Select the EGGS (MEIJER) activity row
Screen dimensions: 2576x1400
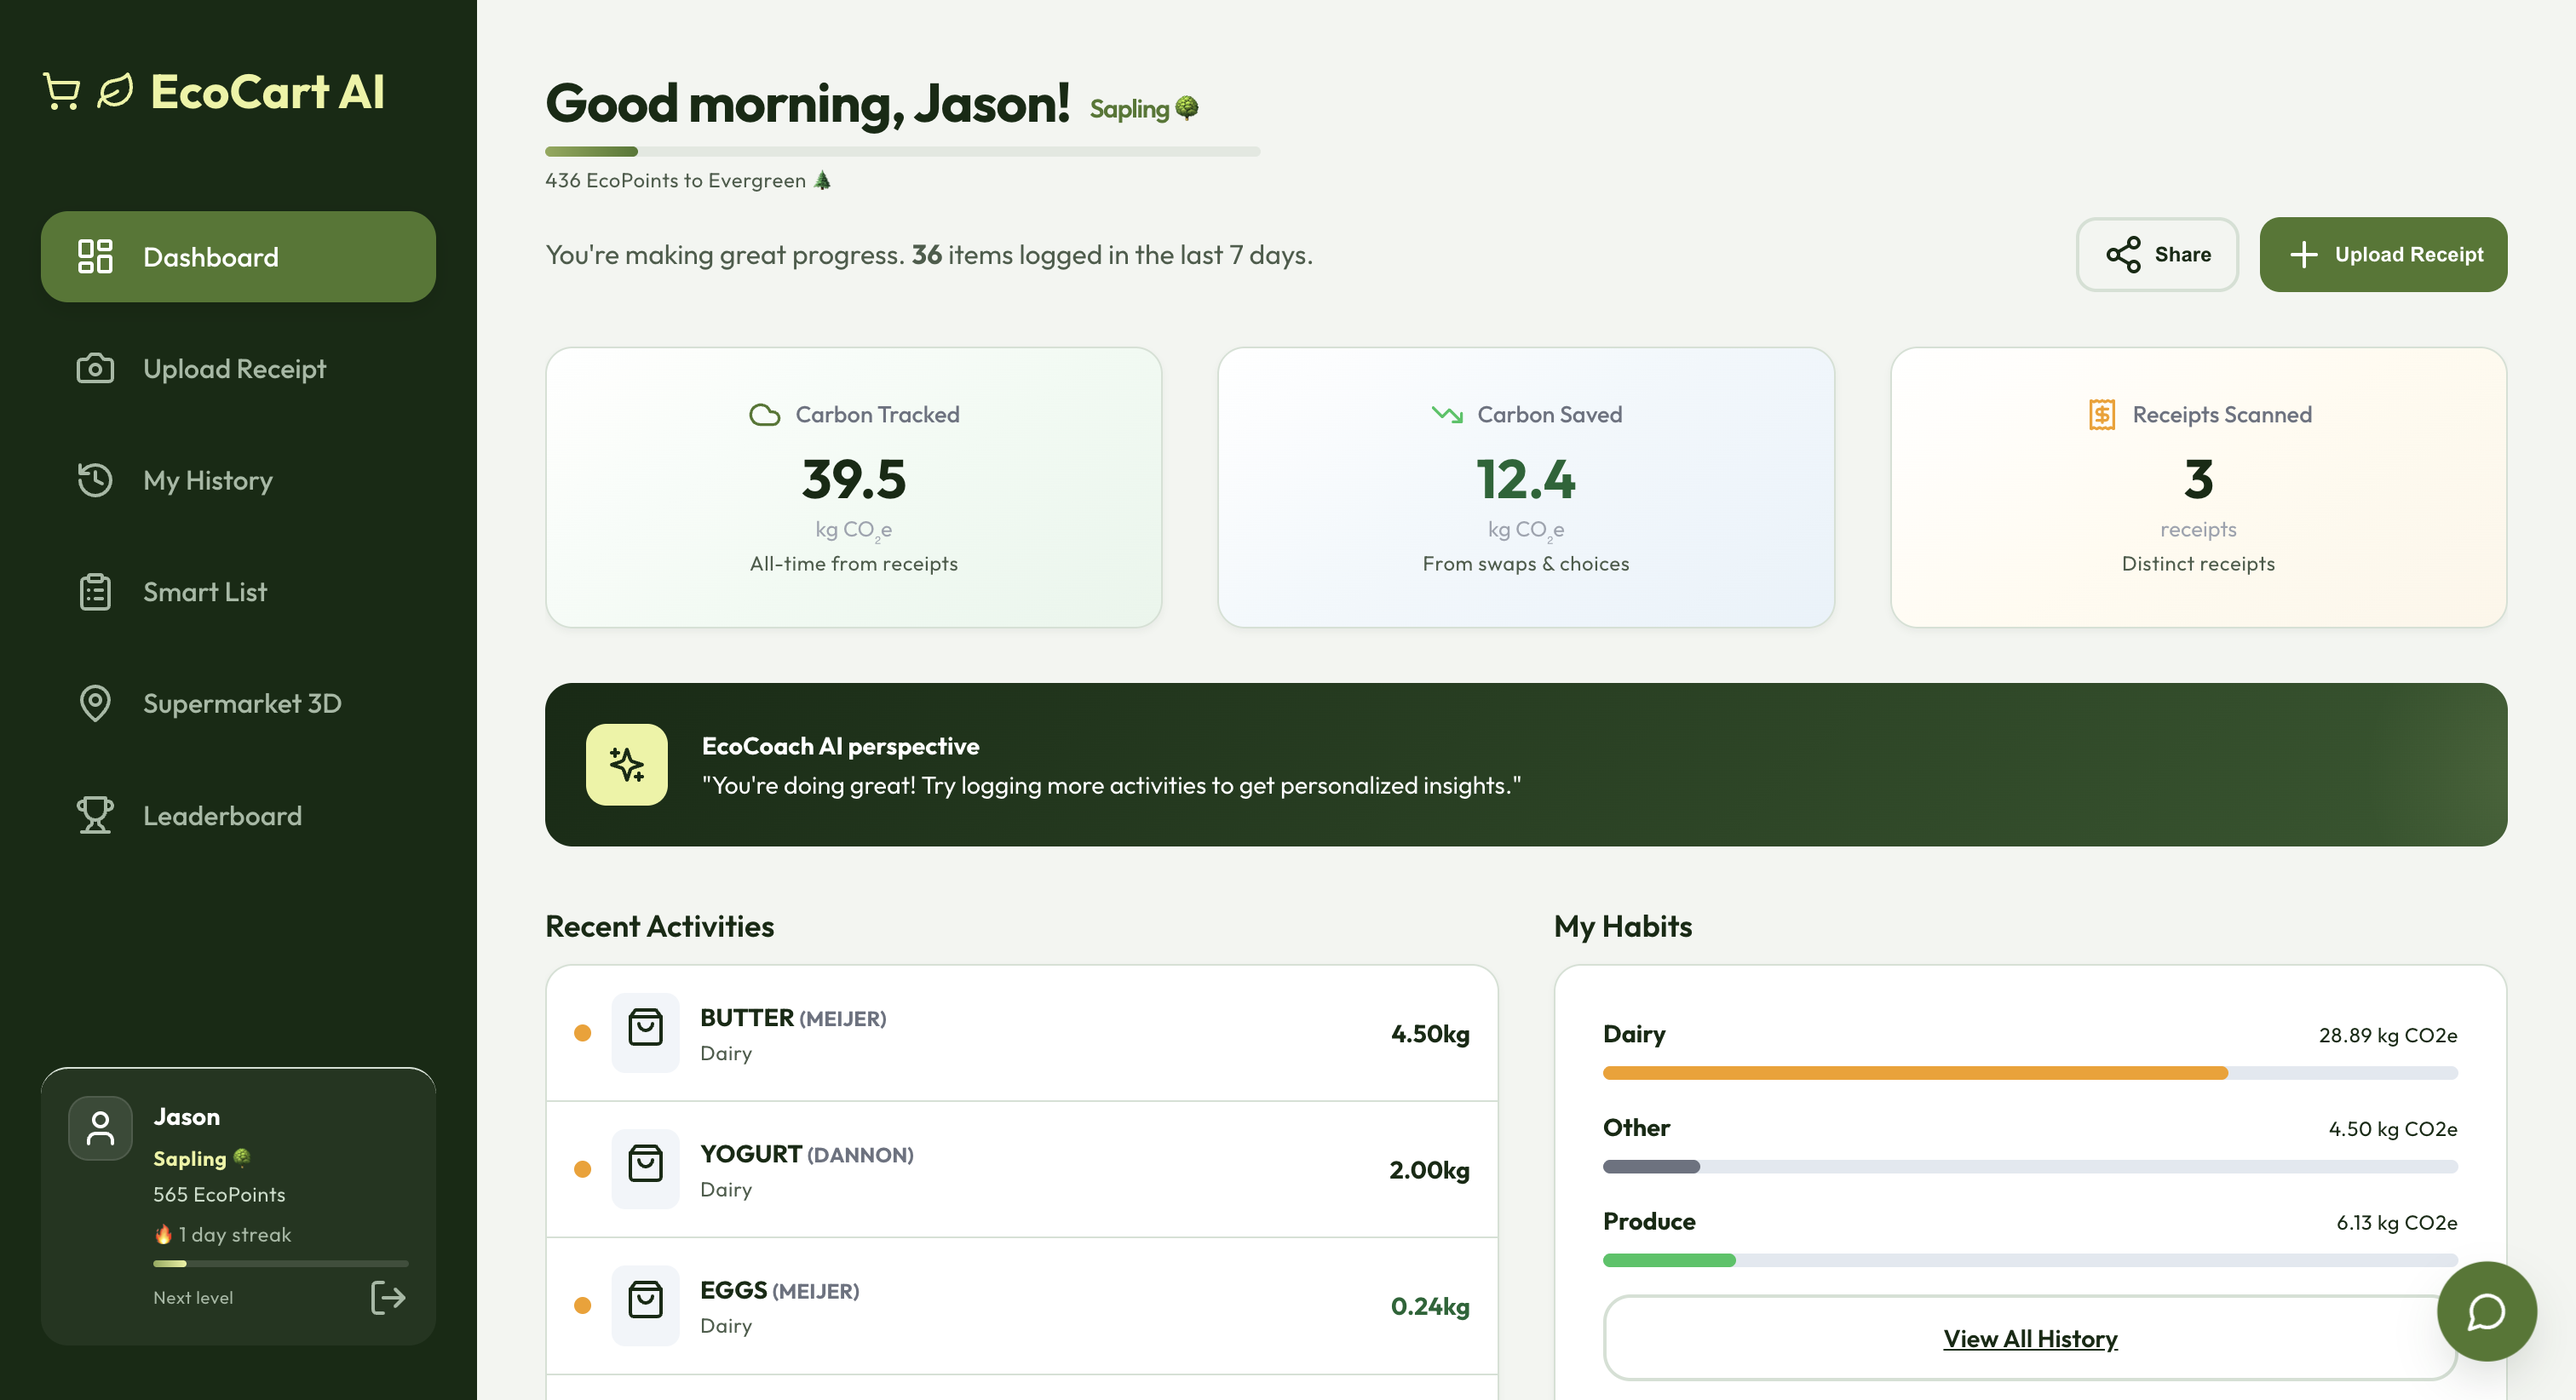coord(1020,1305)
